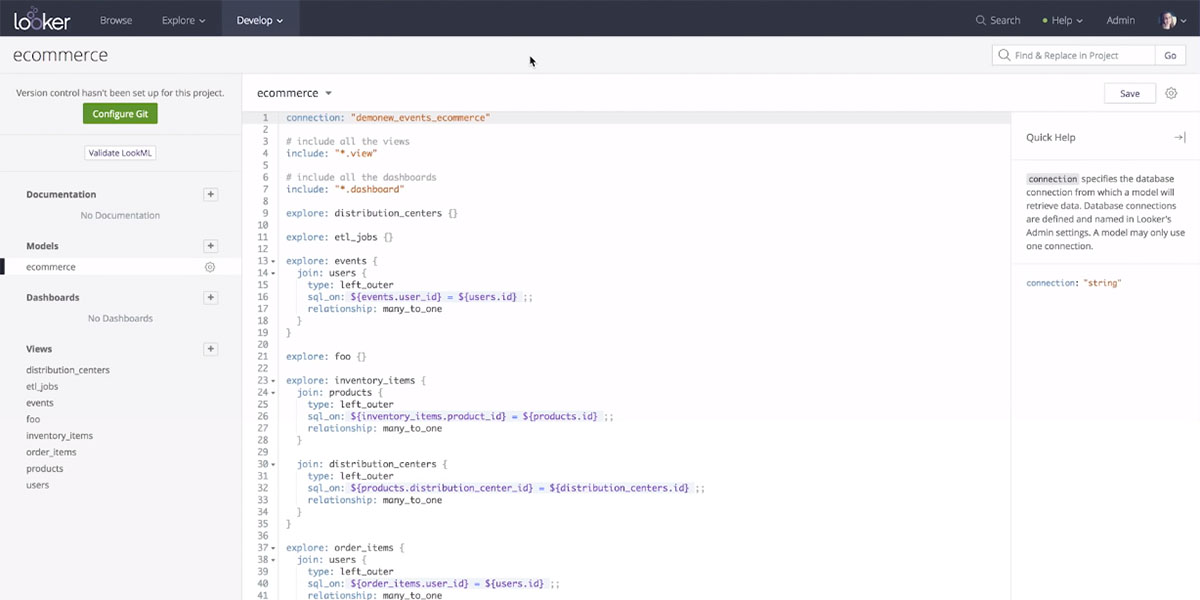
Task: Collapse the Quick Help panel
Action: pos(1179,137)
